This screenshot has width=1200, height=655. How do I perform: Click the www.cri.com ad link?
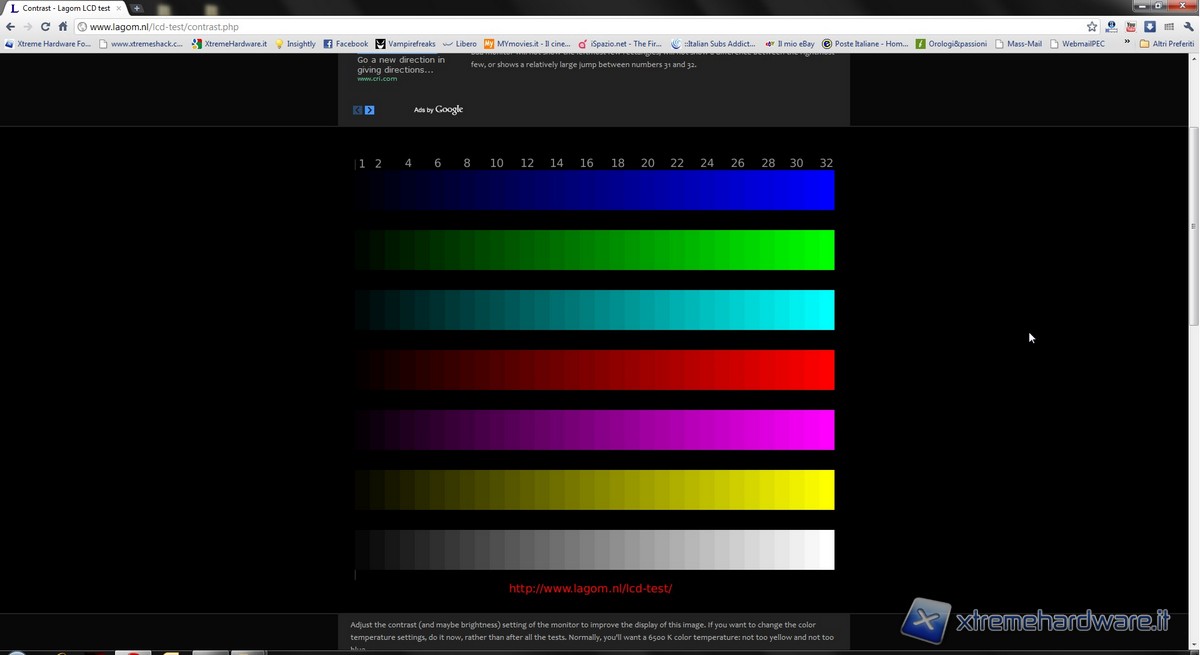377,79
